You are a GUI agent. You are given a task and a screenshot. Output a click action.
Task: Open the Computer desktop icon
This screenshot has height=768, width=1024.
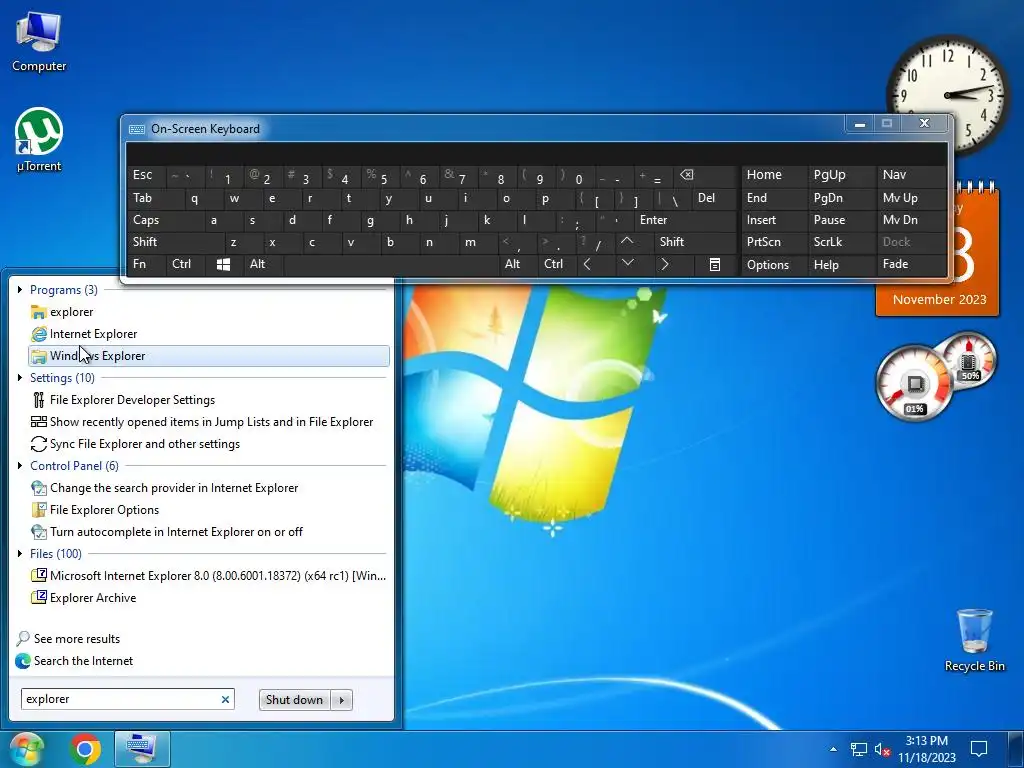pyautogui.click(x=39, y=42)
